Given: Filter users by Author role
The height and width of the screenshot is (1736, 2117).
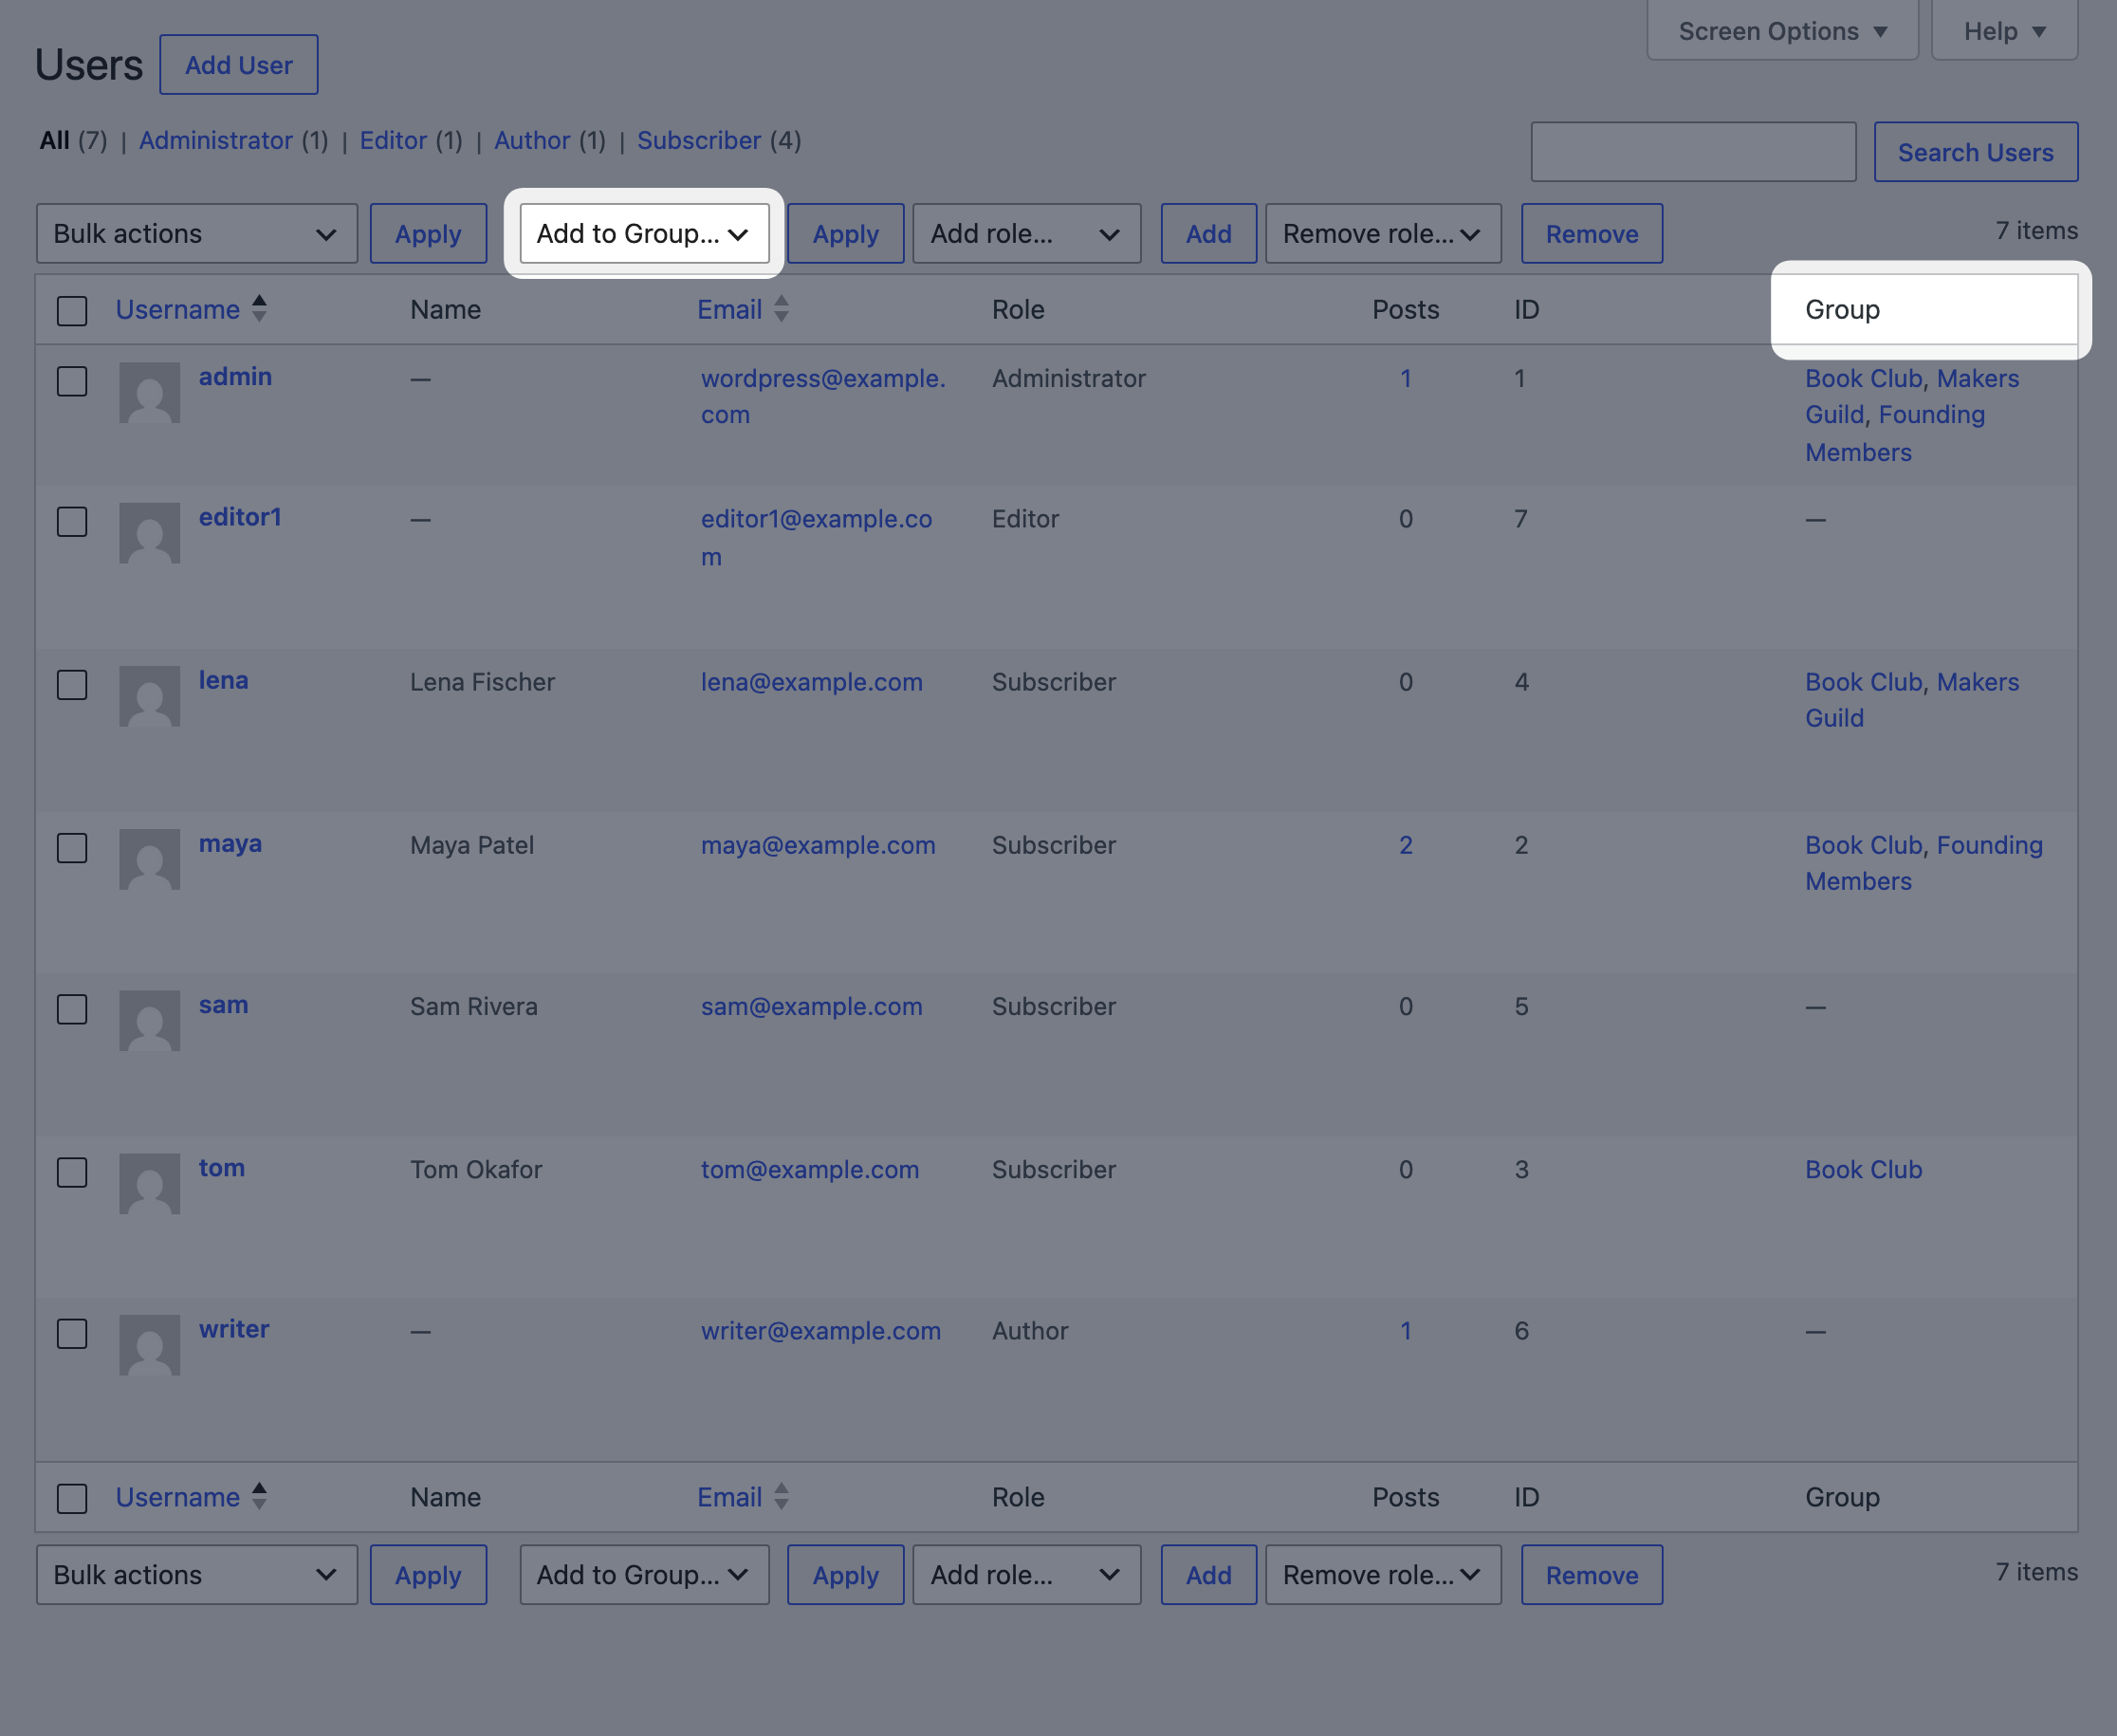Looking at the screenshot, I should [532, 140].
